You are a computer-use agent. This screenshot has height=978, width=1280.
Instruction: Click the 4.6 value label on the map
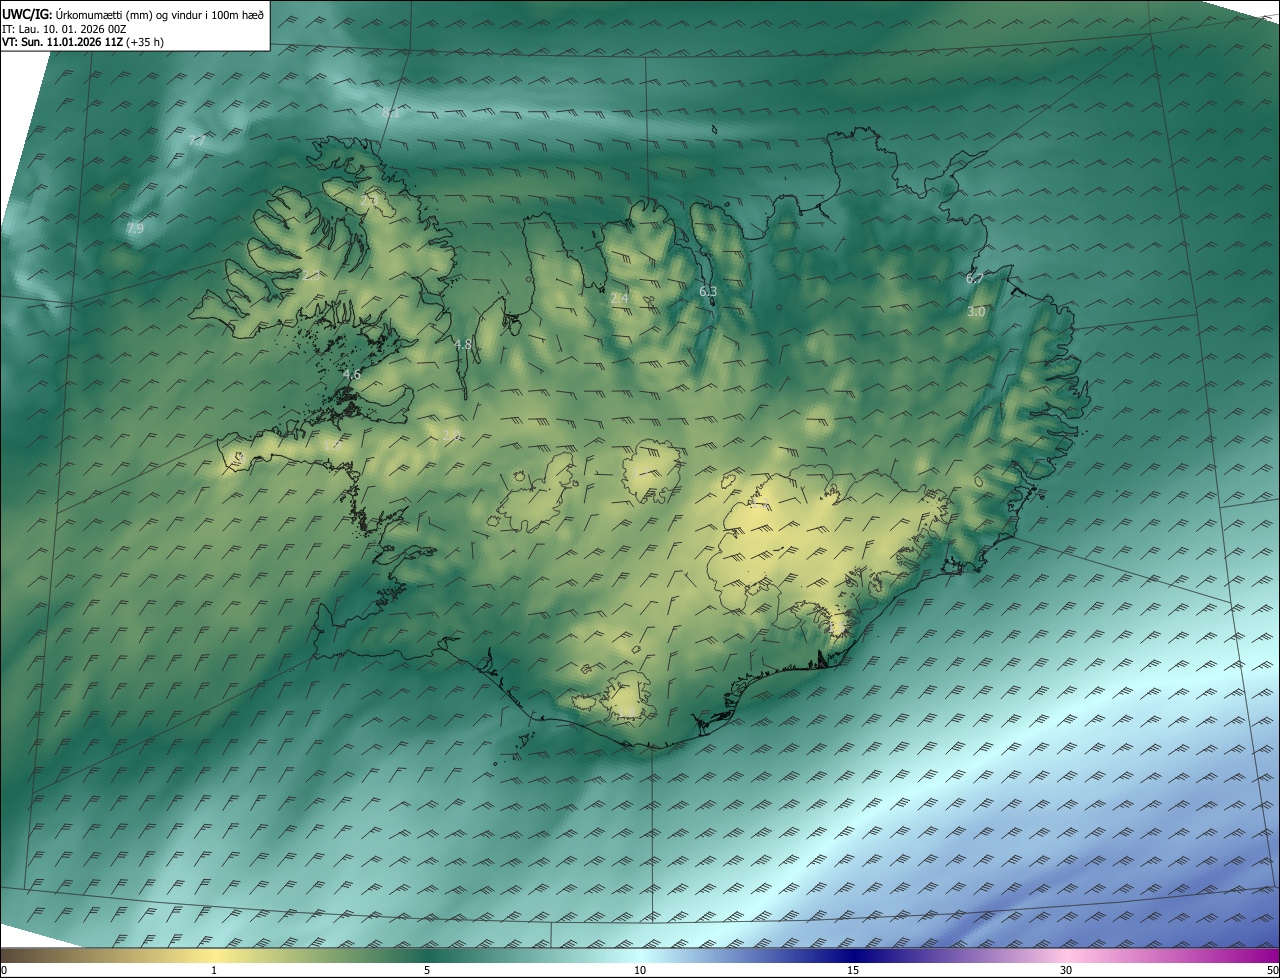point(351,375)
